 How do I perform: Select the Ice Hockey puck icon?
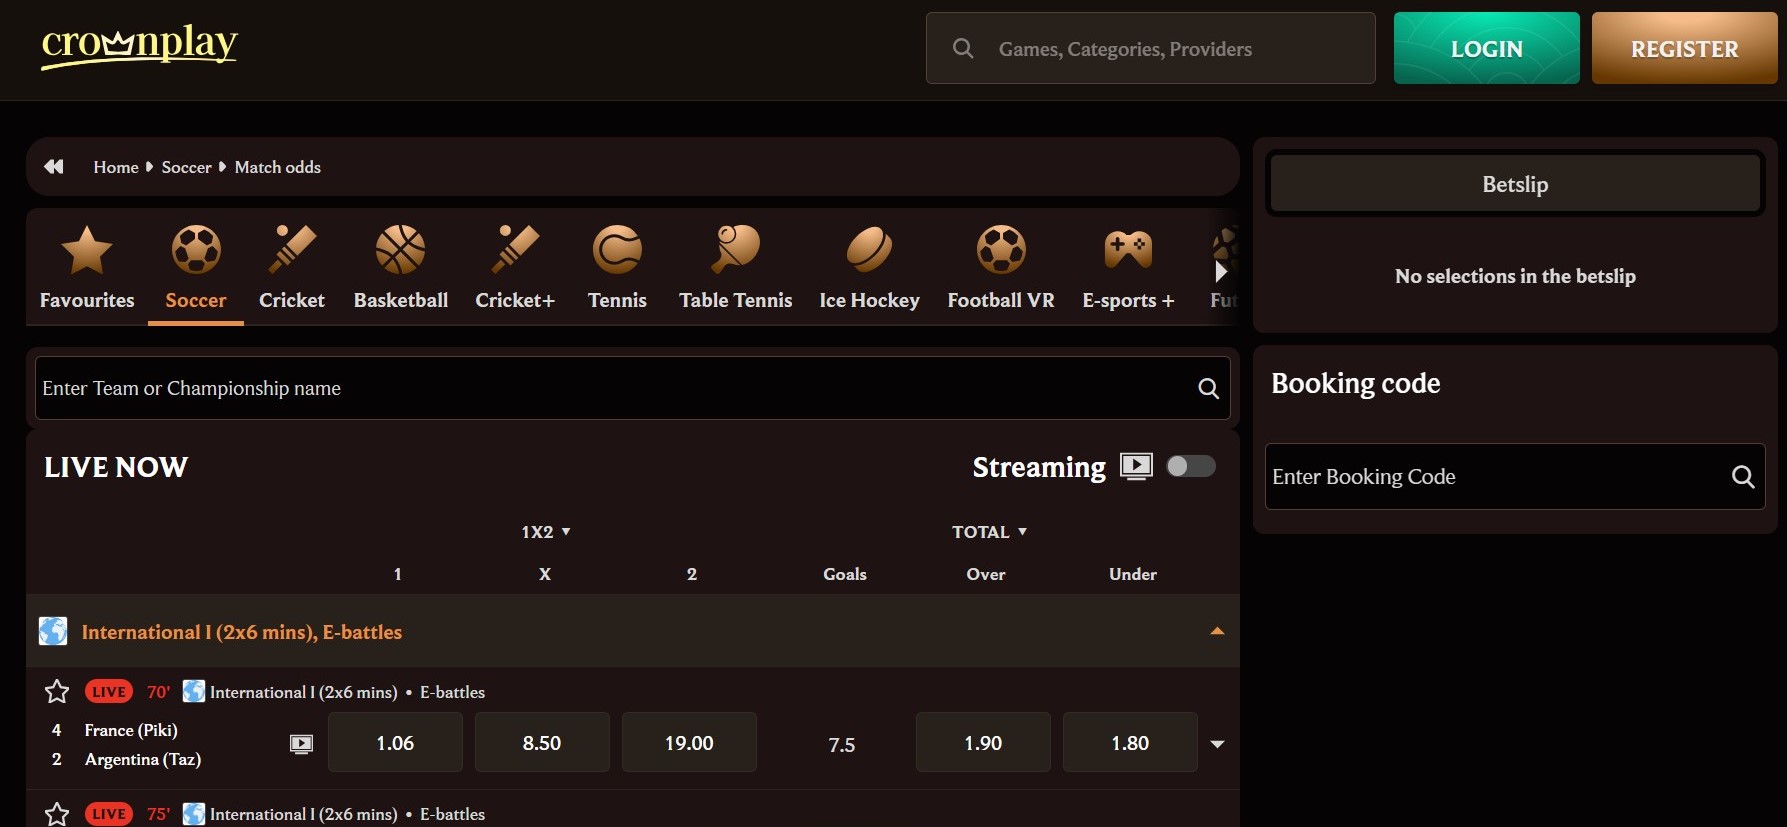coord(869,250)
